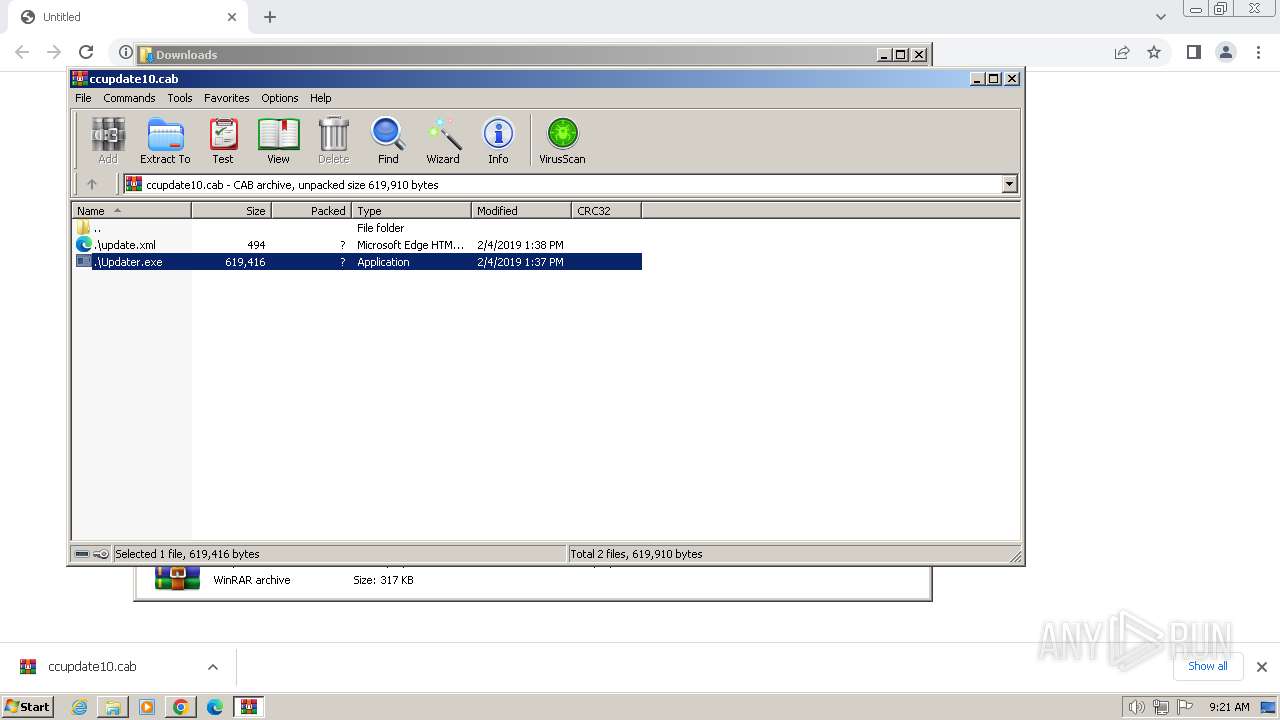Click the Updater.exe size 619,416
The height and width of the screenshot is (720, 1280).
tap(245, 262)
